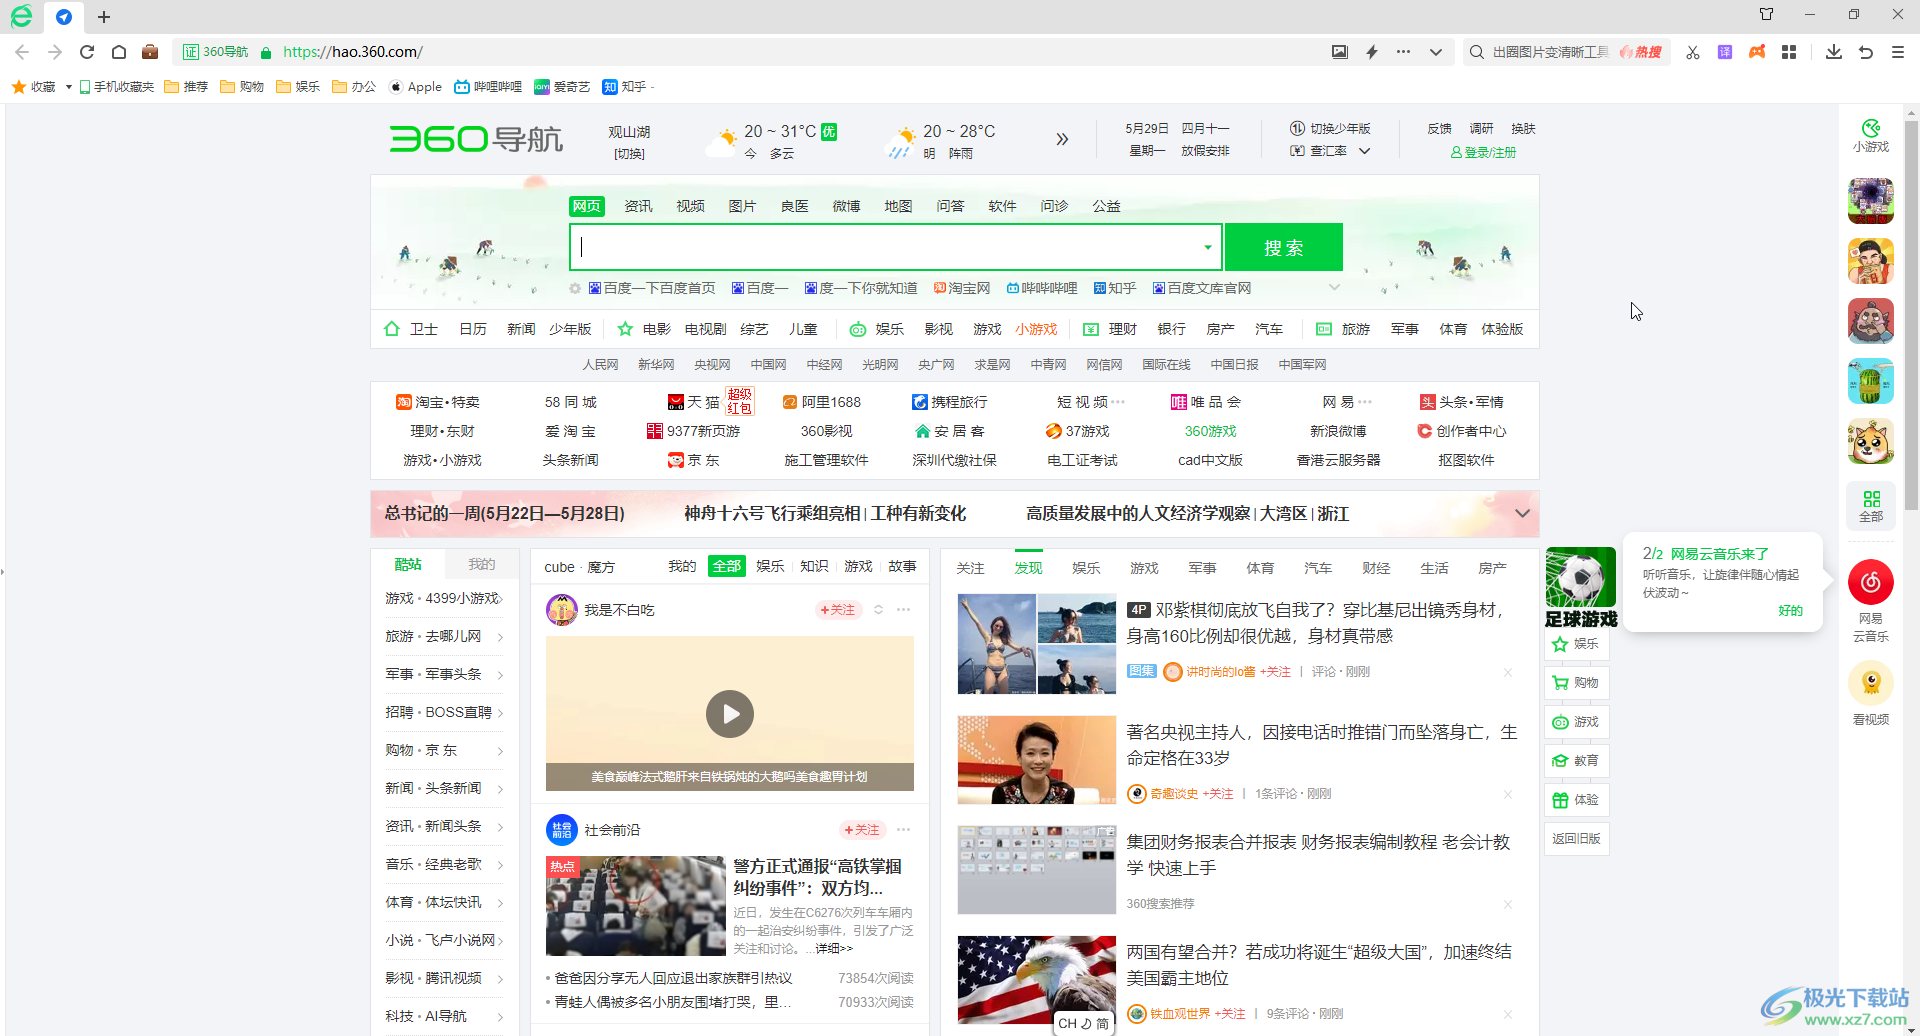Open the skin changer shirt icon in title bar
Screen dimensions: 1920x1036
pos(1766,14)
